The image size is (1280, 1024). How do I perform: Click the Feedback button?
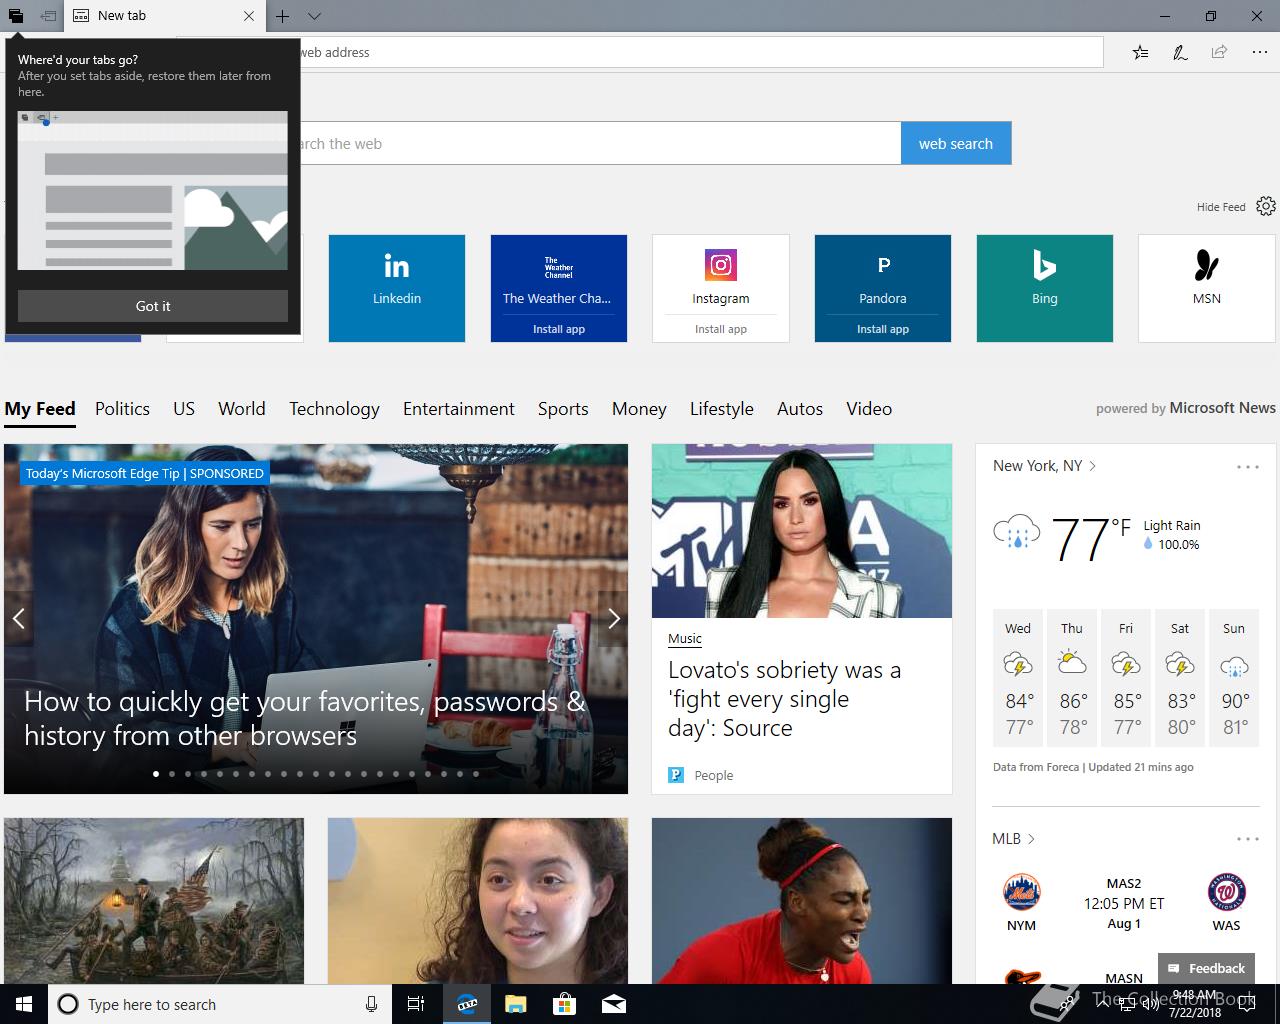point(1206,968)
